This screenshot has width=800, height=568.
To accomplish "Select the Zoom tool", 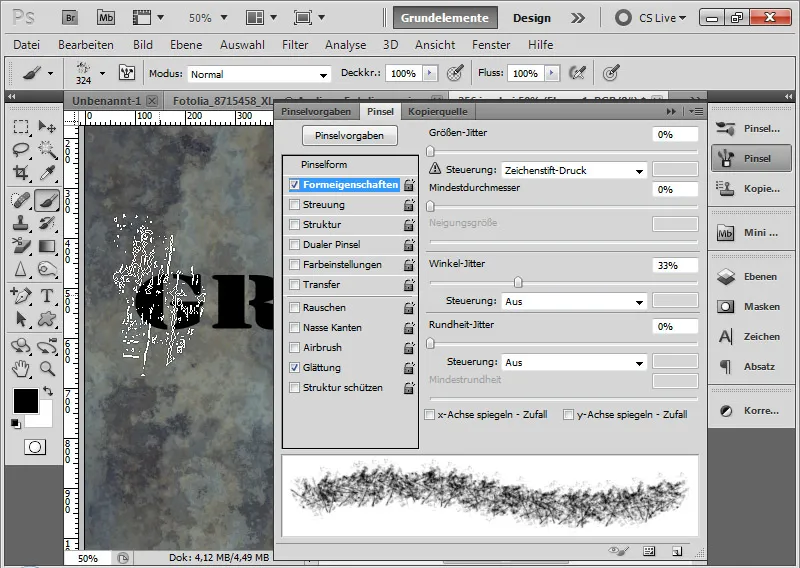I will [47, 368].
